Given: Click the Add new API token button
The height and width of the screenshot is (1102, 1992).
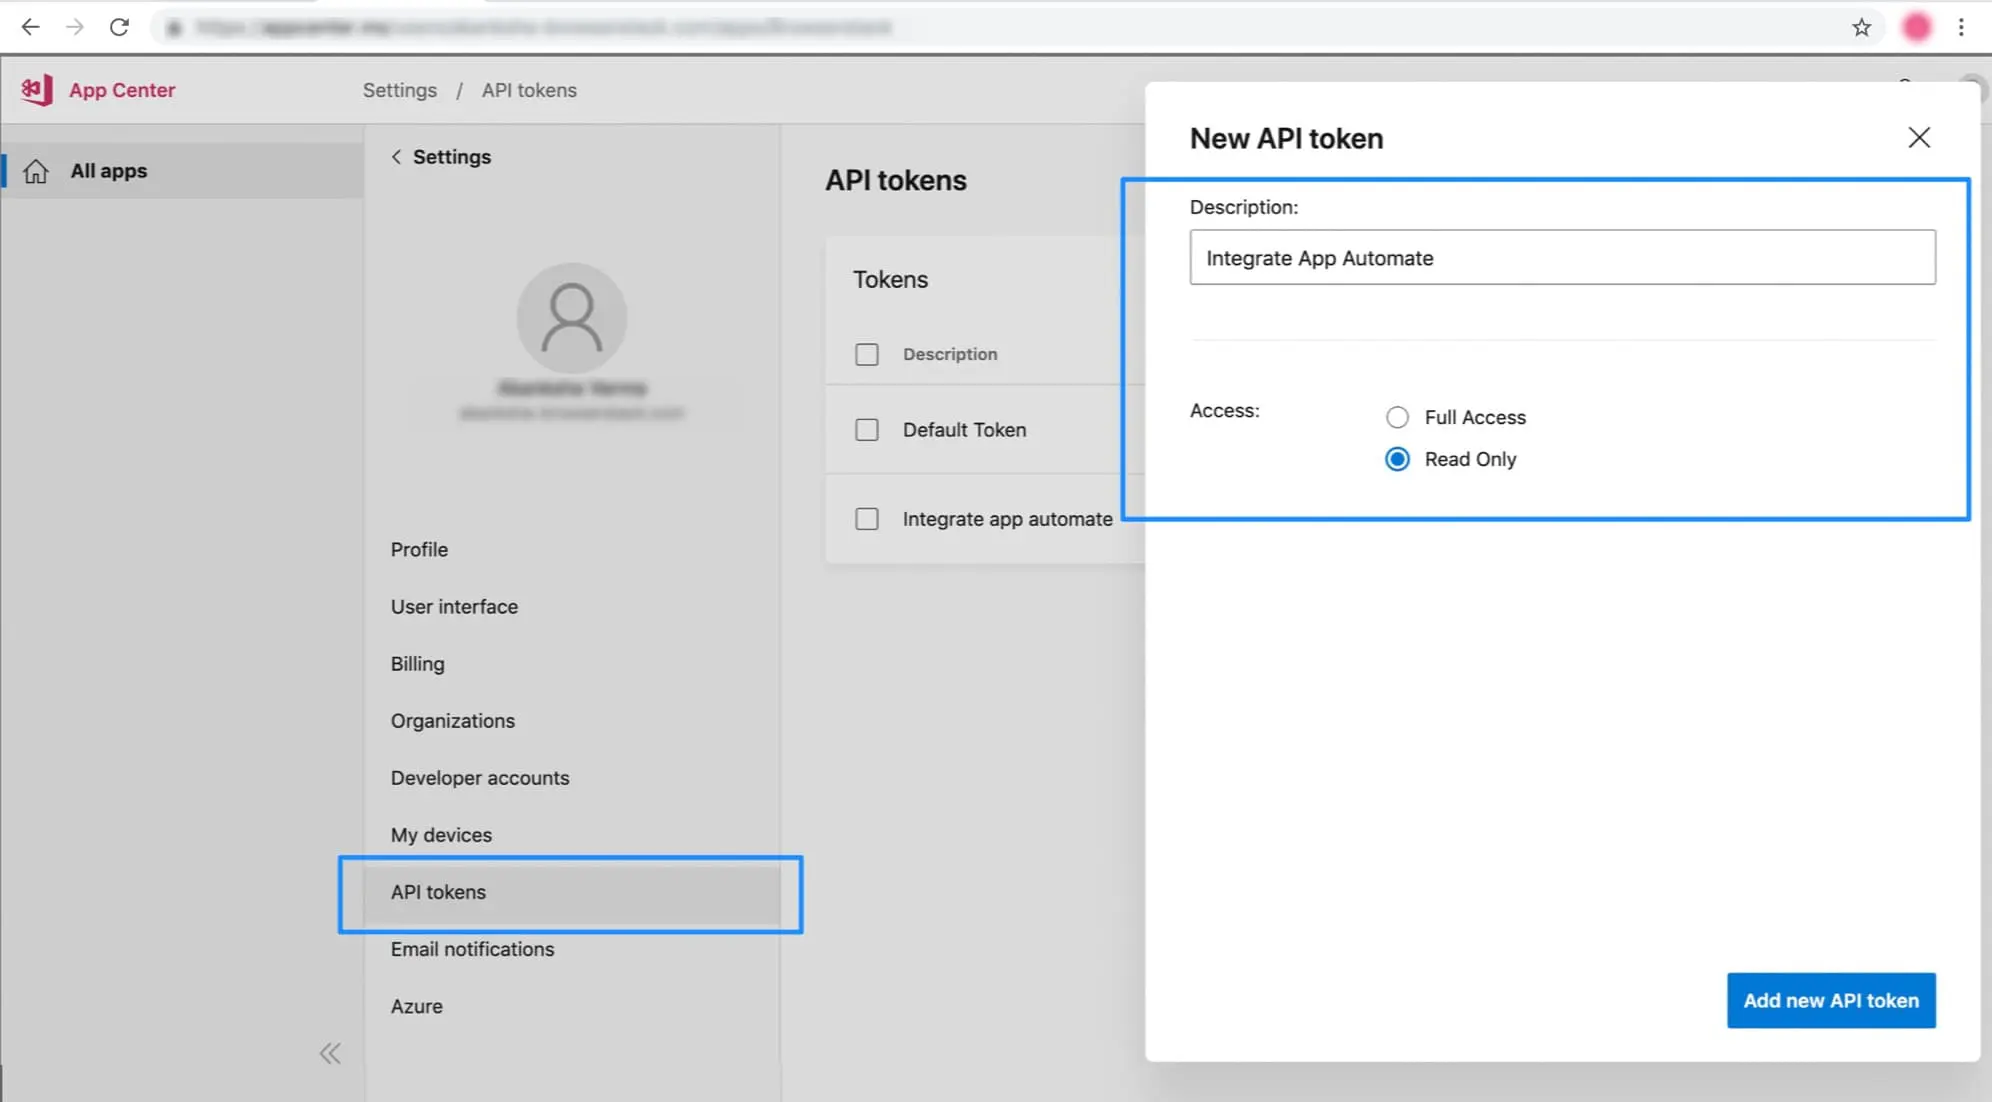Looking at the screenshot, I should click(x=1830, y=1000).
